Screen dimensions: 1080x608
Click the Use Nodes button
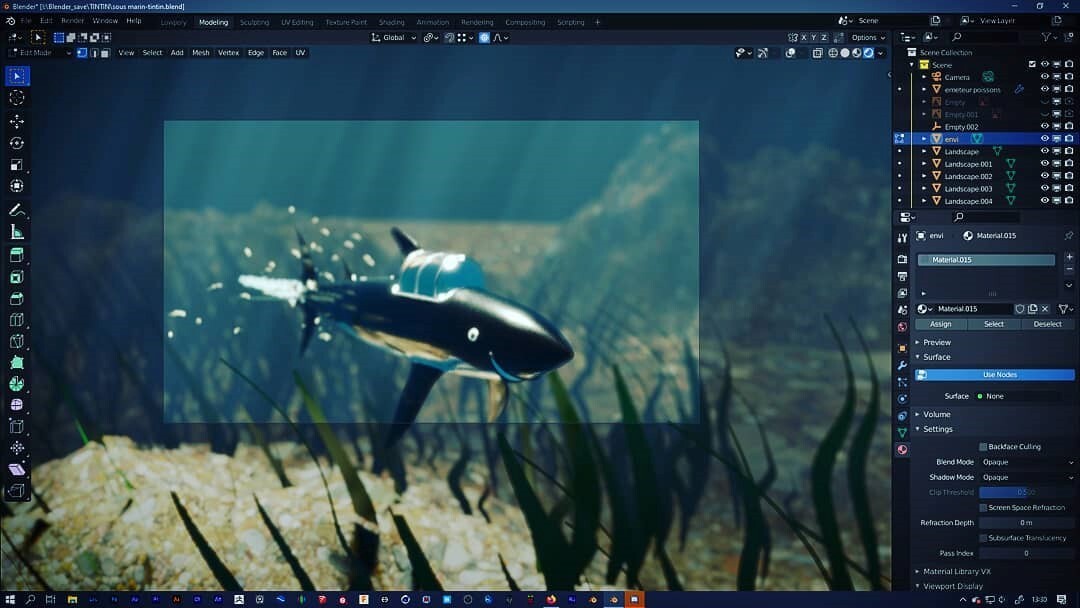[x=995, y=375]
